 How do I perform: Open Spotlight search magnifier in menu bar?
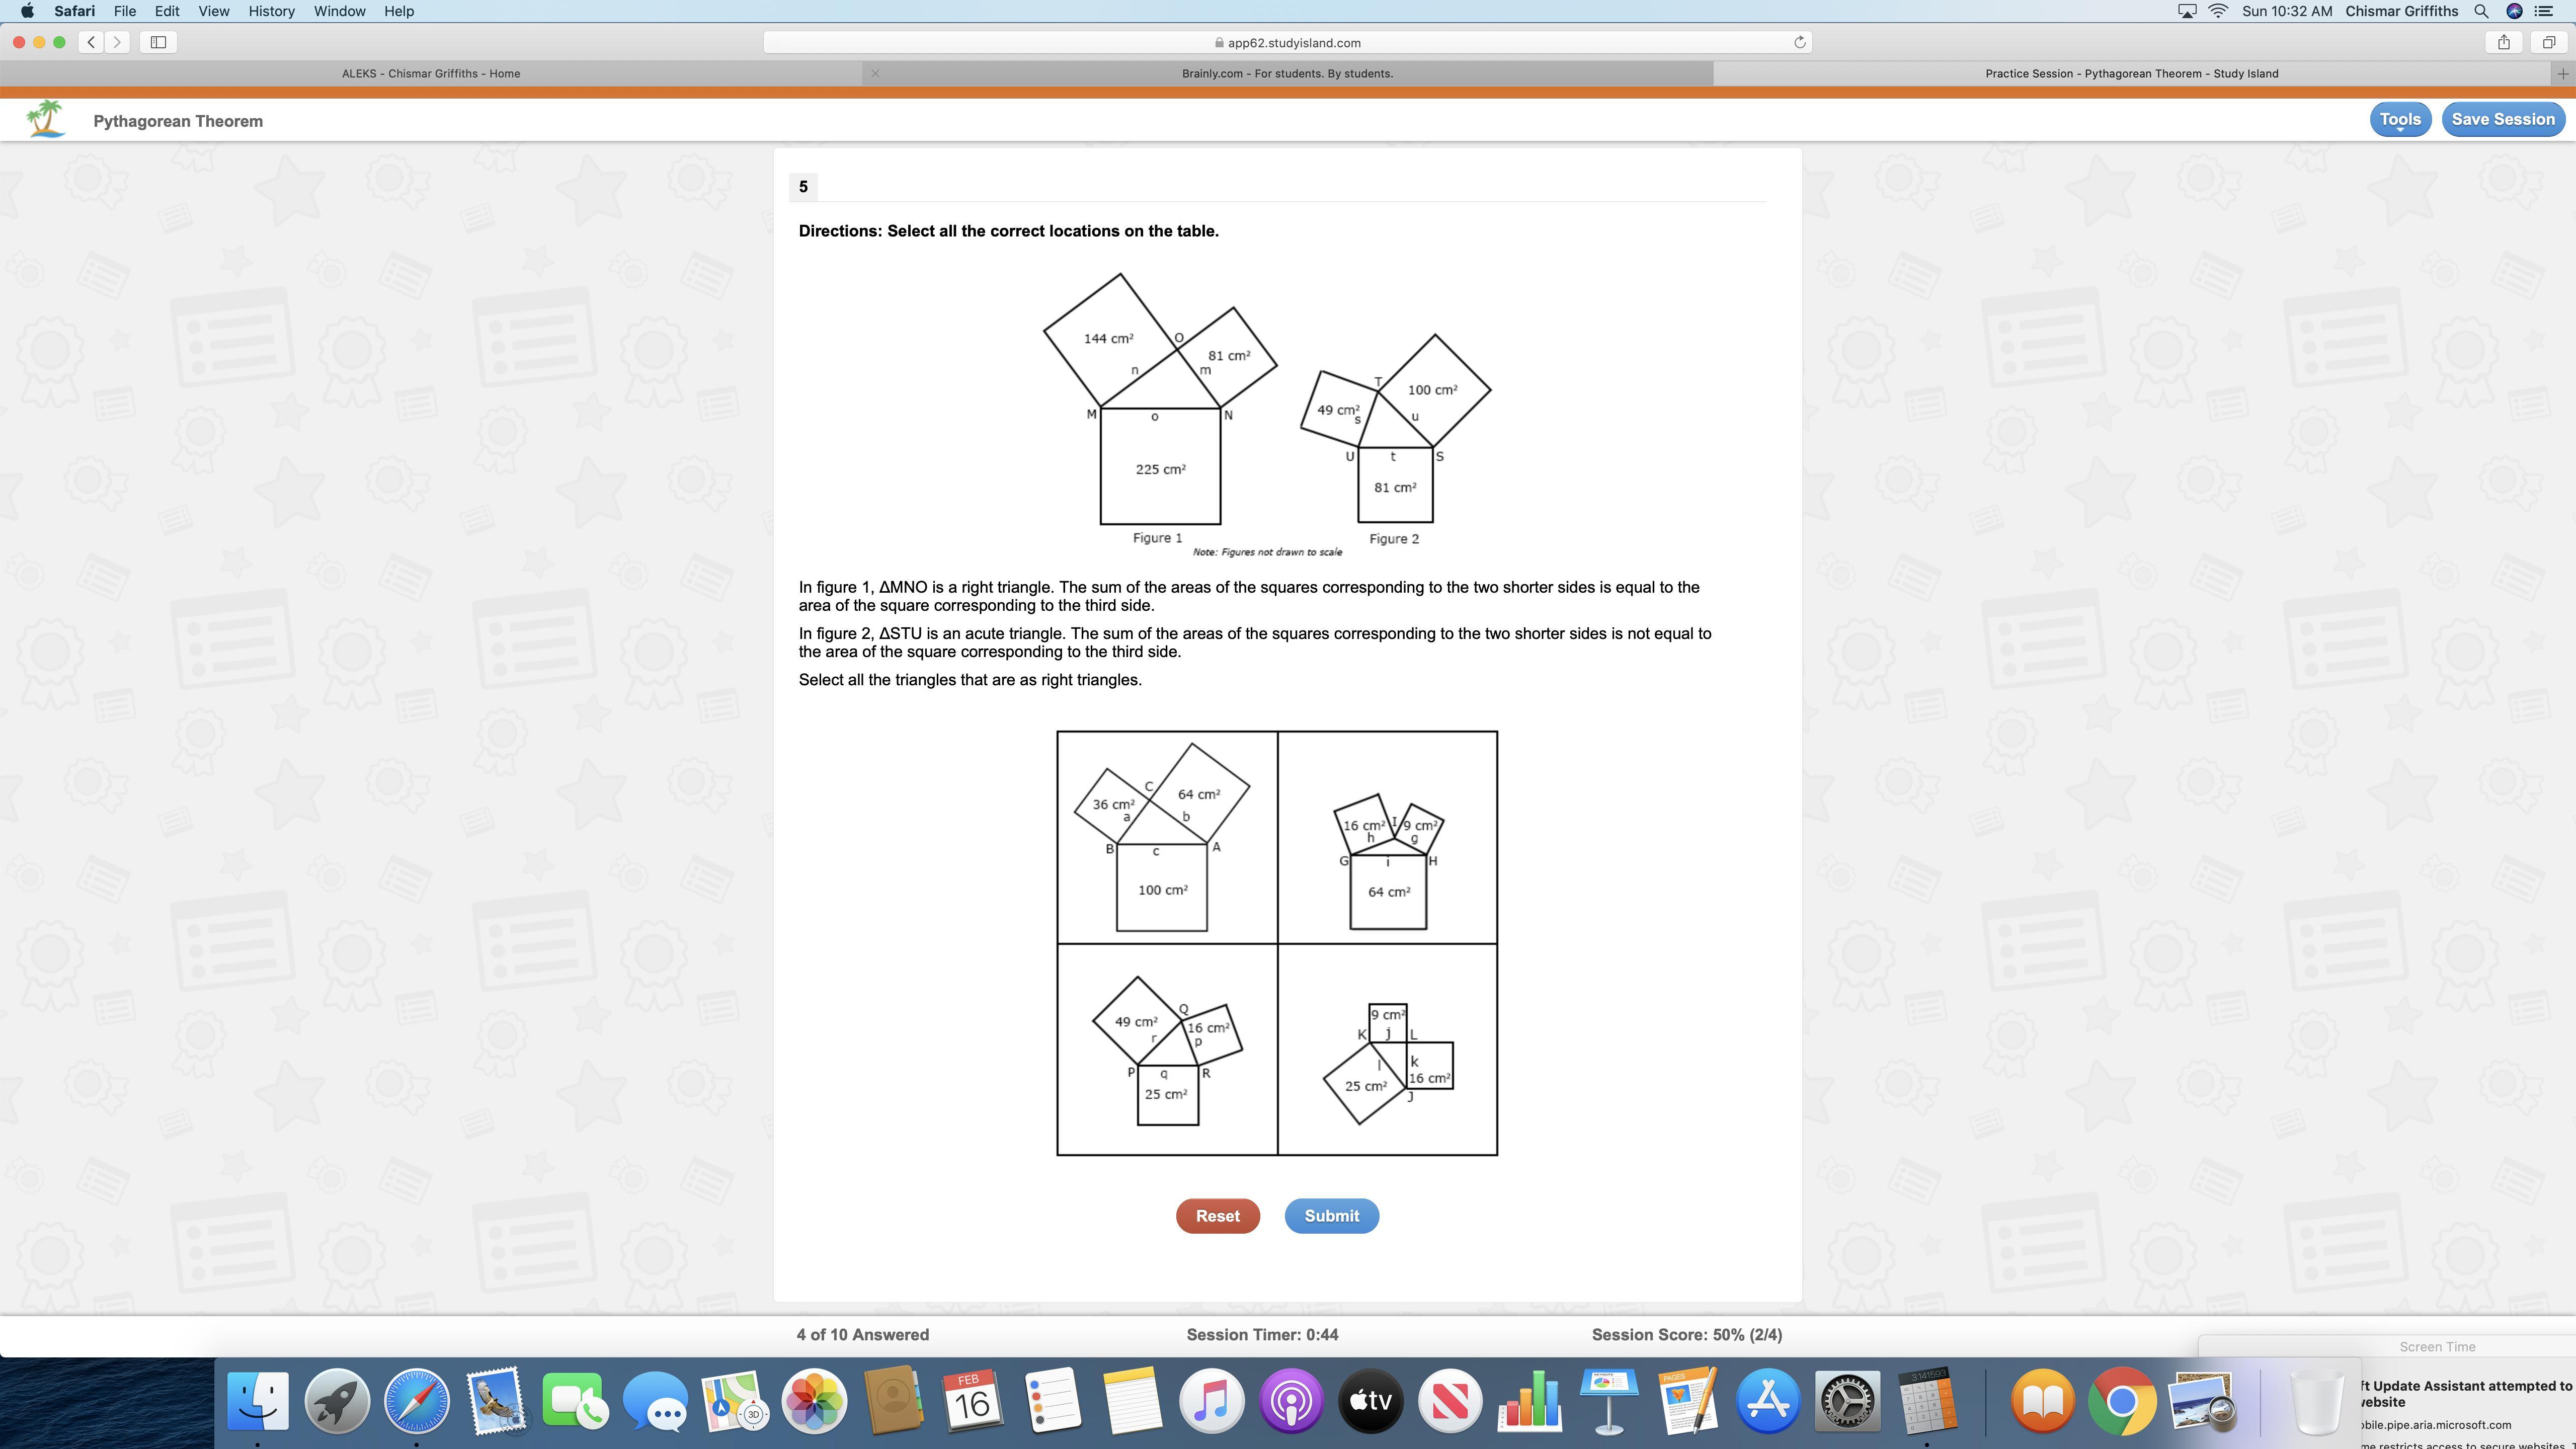click(2481, 11)
